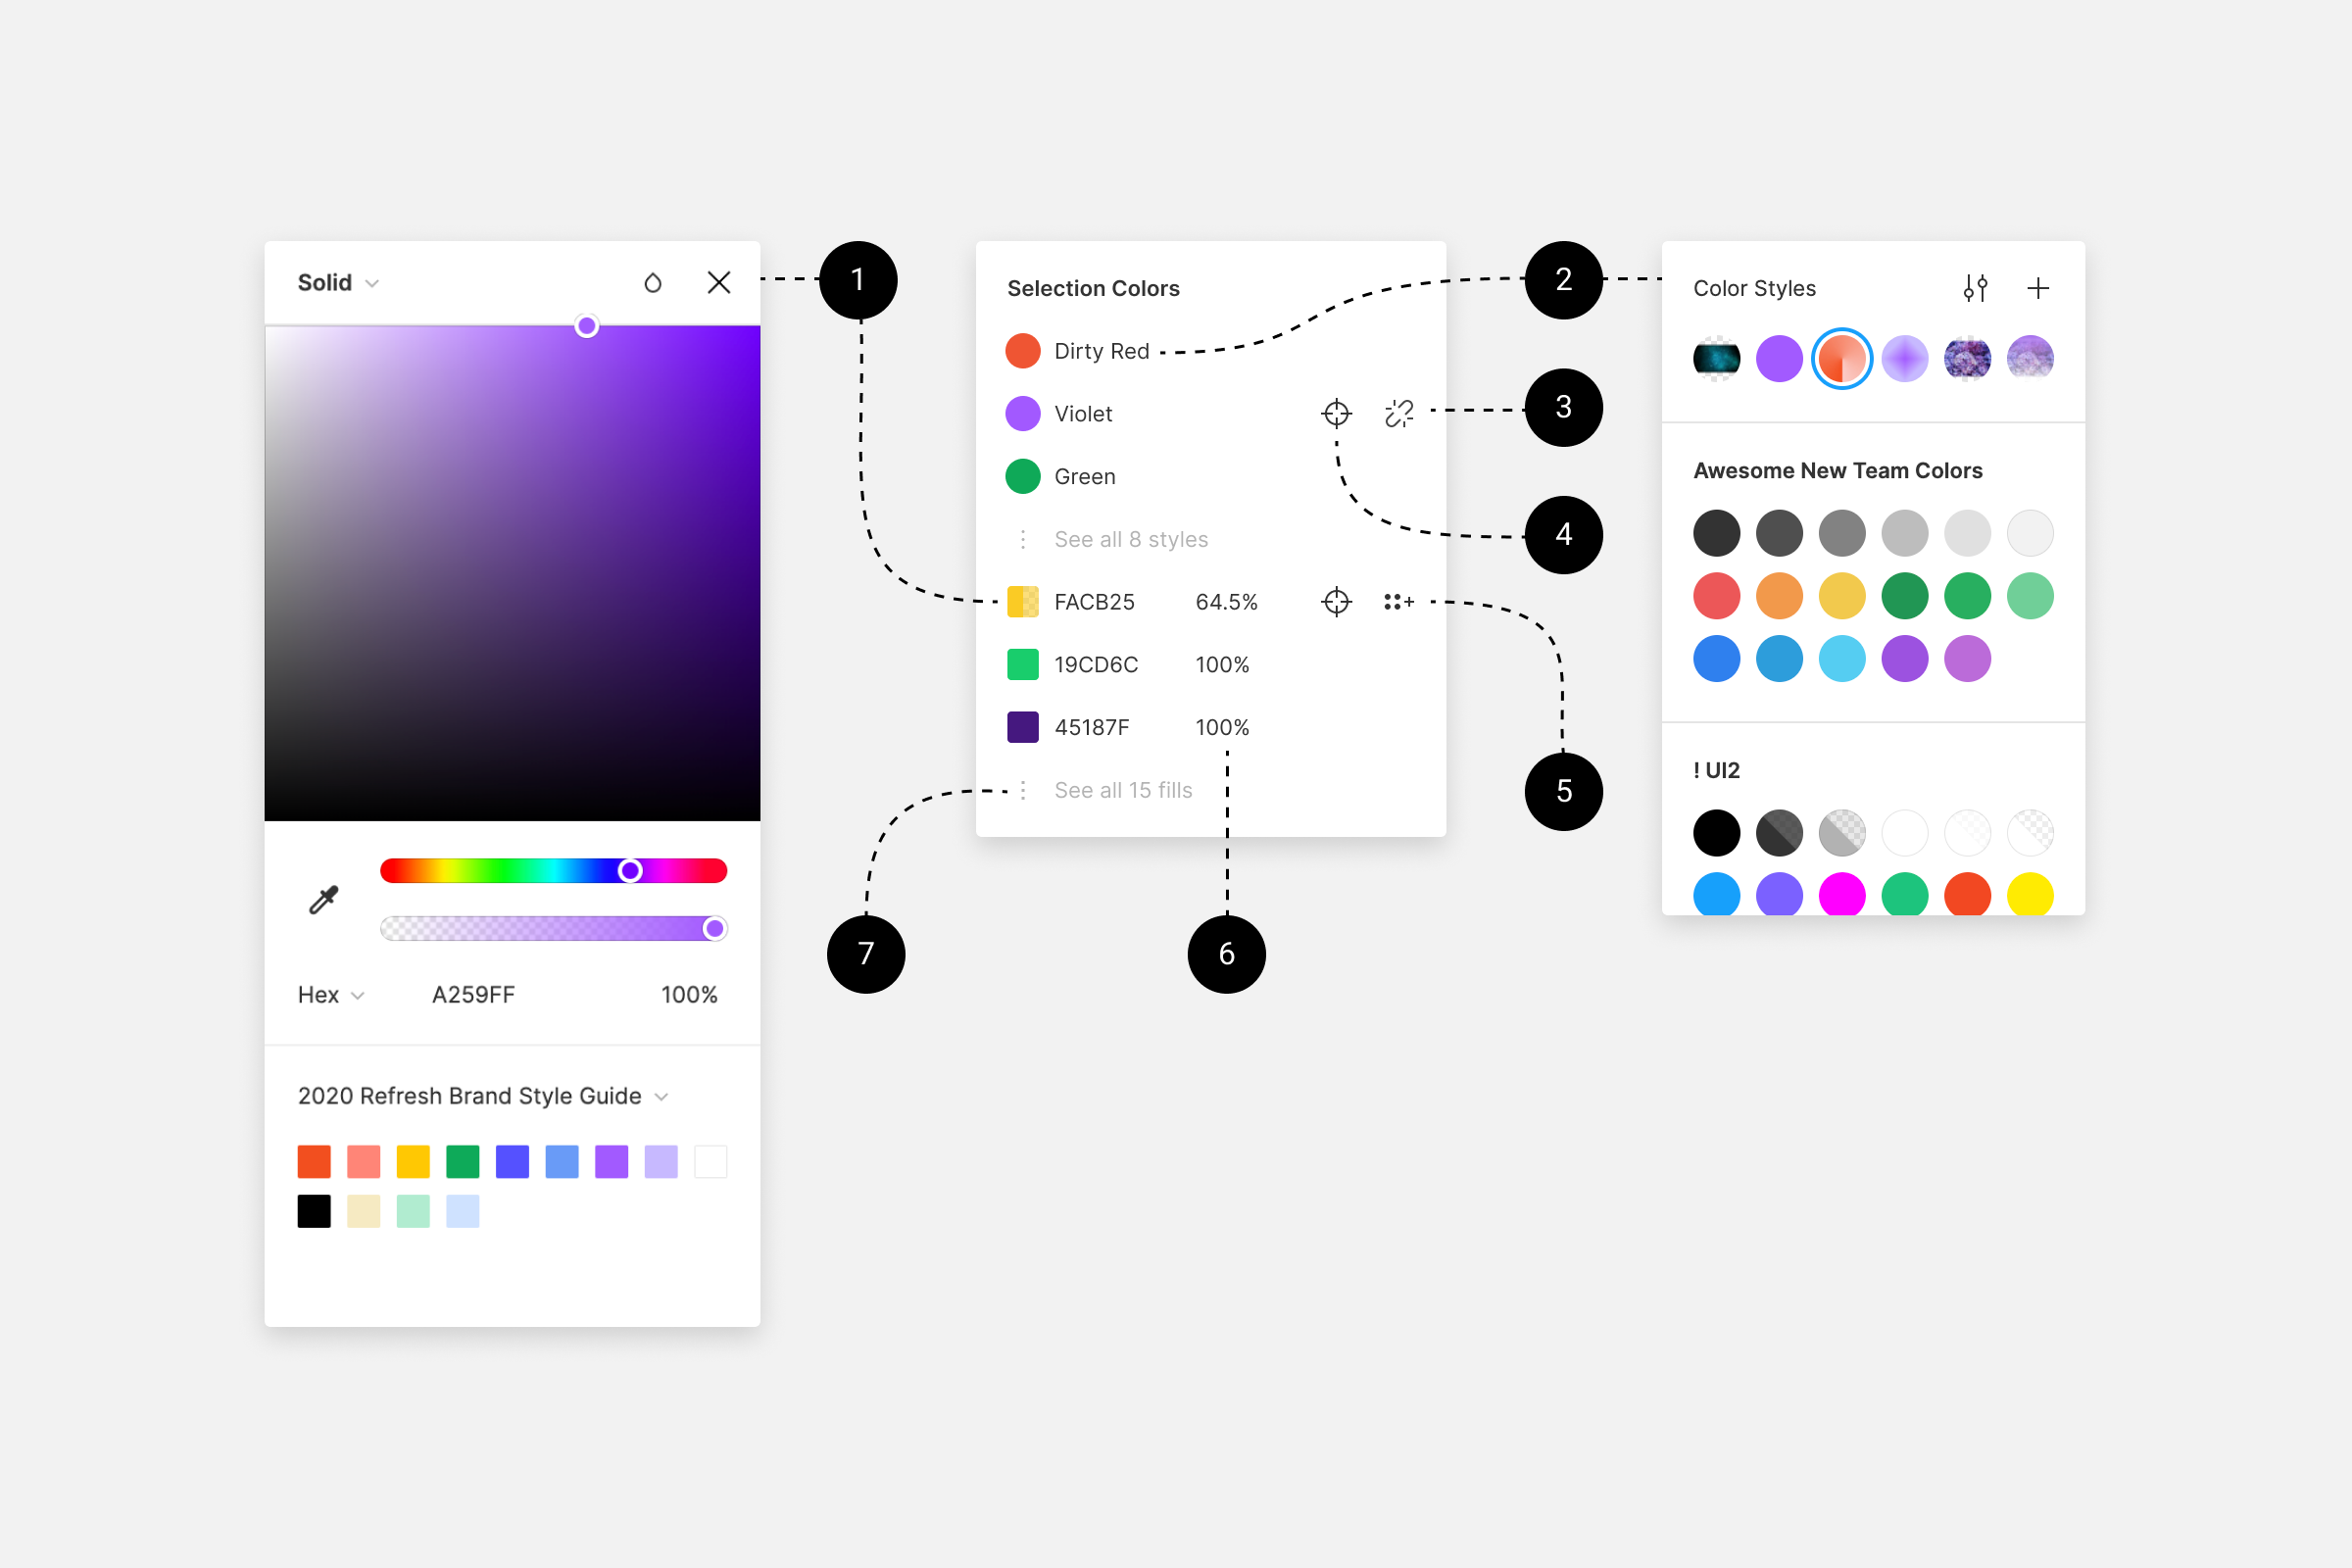Click the eyedropper/color picker tool
The image size is (2352, 1568).
pyautogui.click(x=320, y=902)
